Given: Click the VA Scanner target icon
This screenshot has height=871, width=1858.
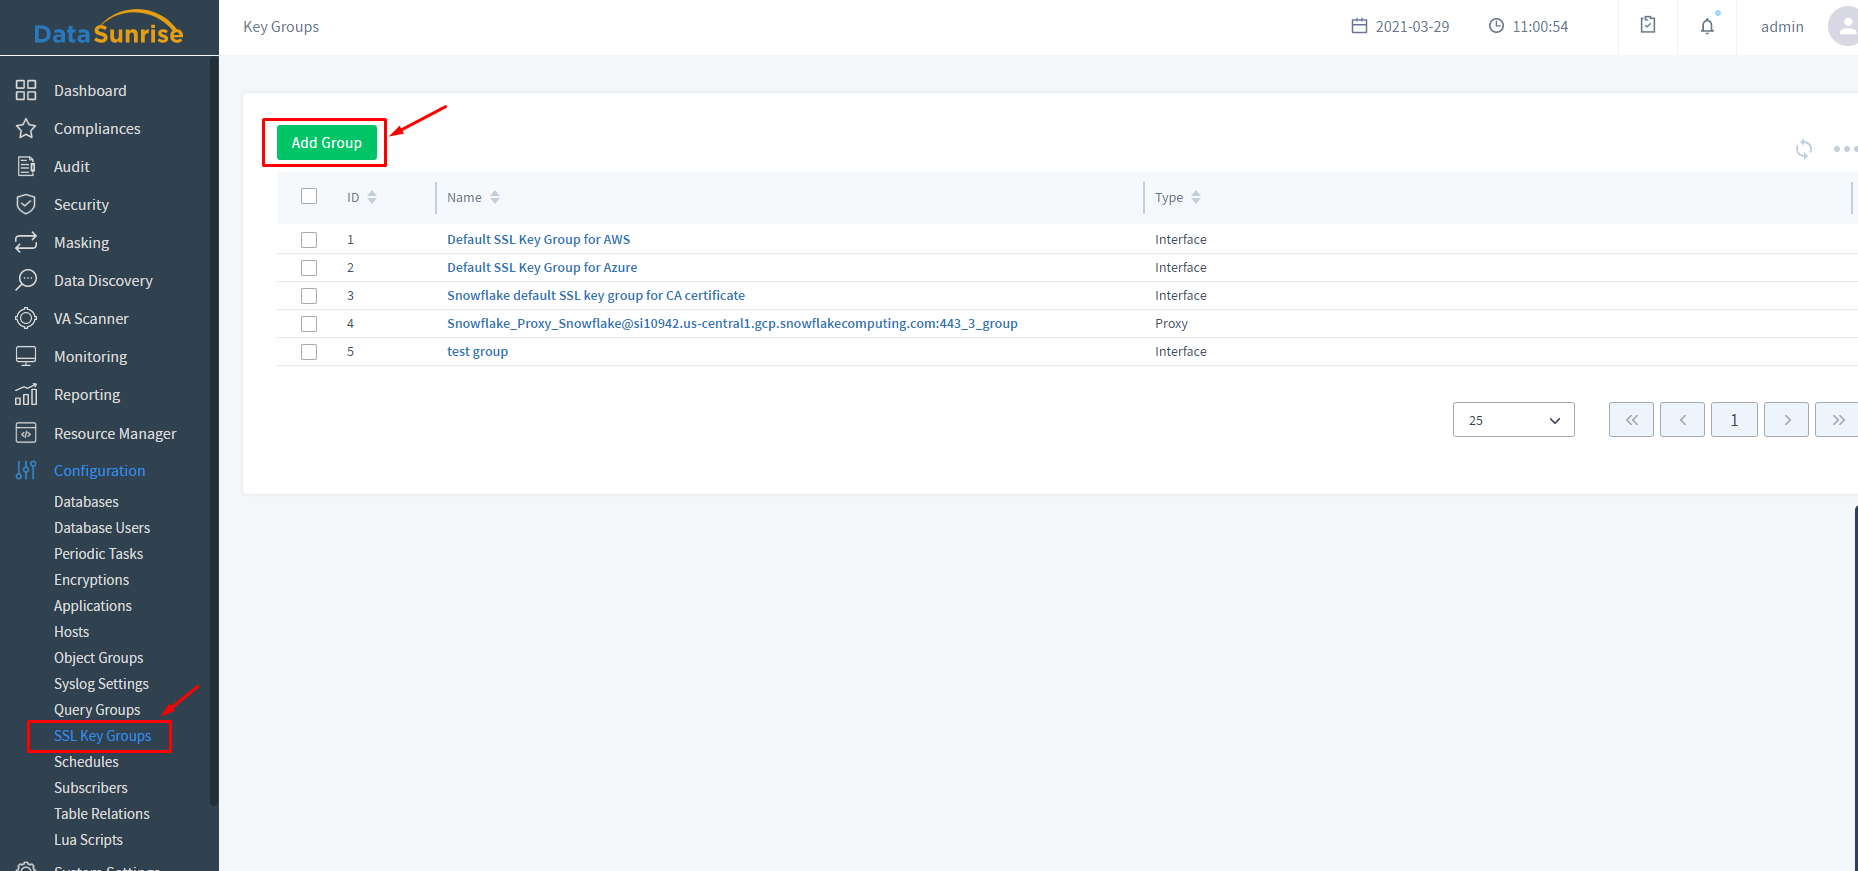Looking at the screenshot, I should [26, 318].
